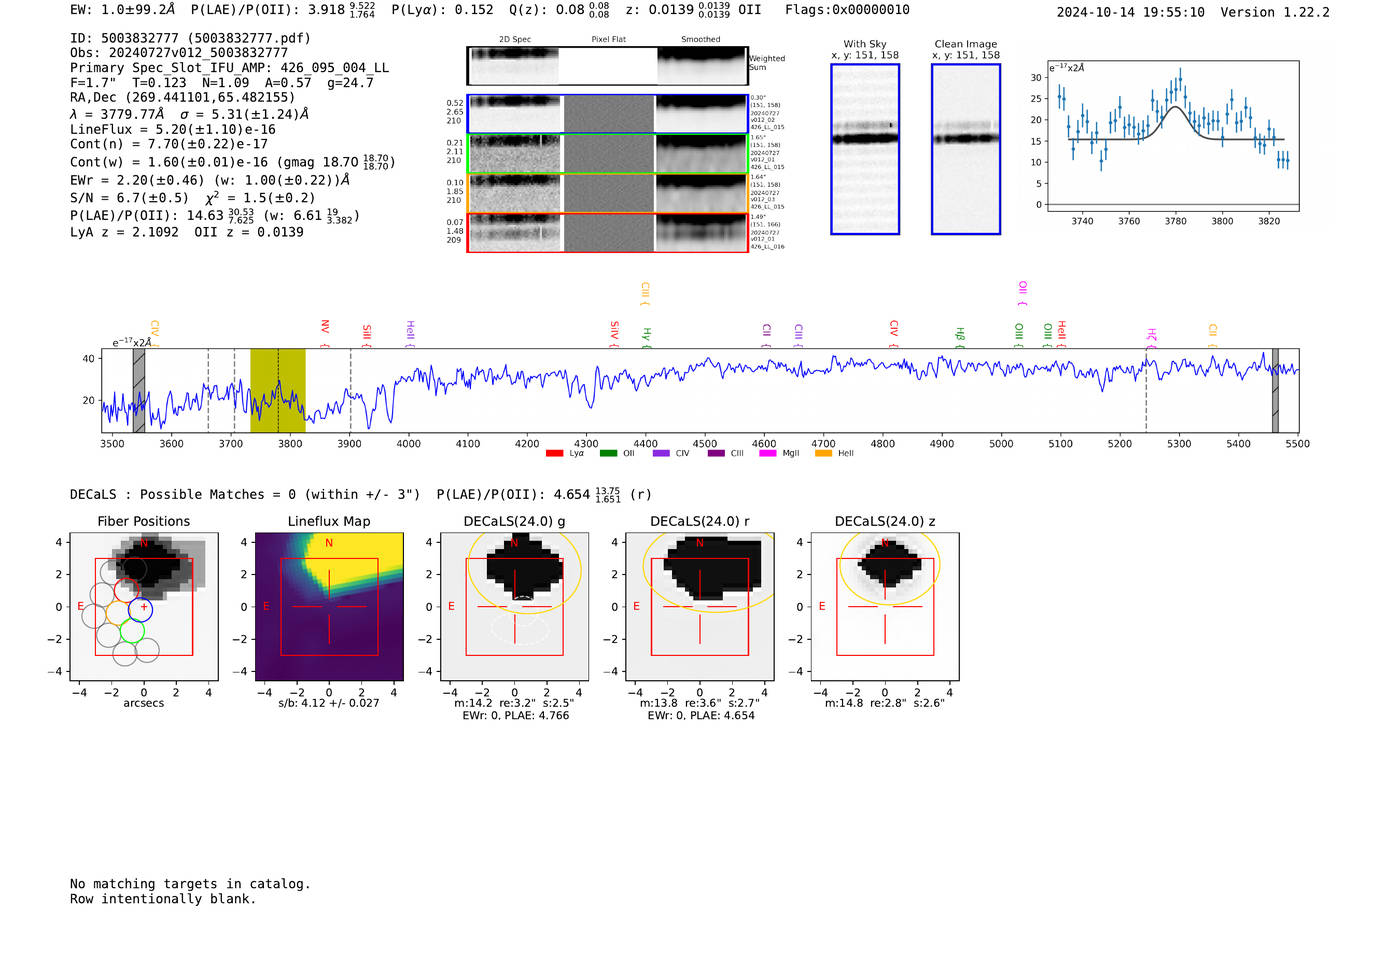Click the 'EWr: 0, PLAE: 4.654' caption

tap(701, 715)
